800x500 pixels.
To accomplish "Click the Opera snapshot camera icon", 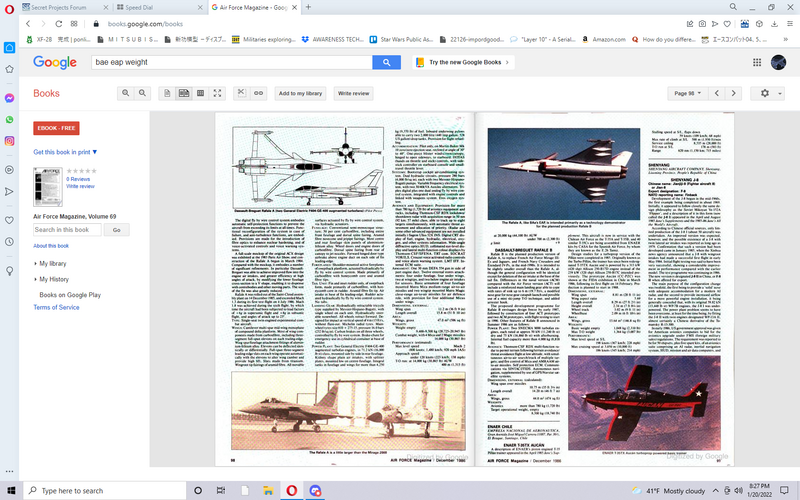I will click(703, 23).
